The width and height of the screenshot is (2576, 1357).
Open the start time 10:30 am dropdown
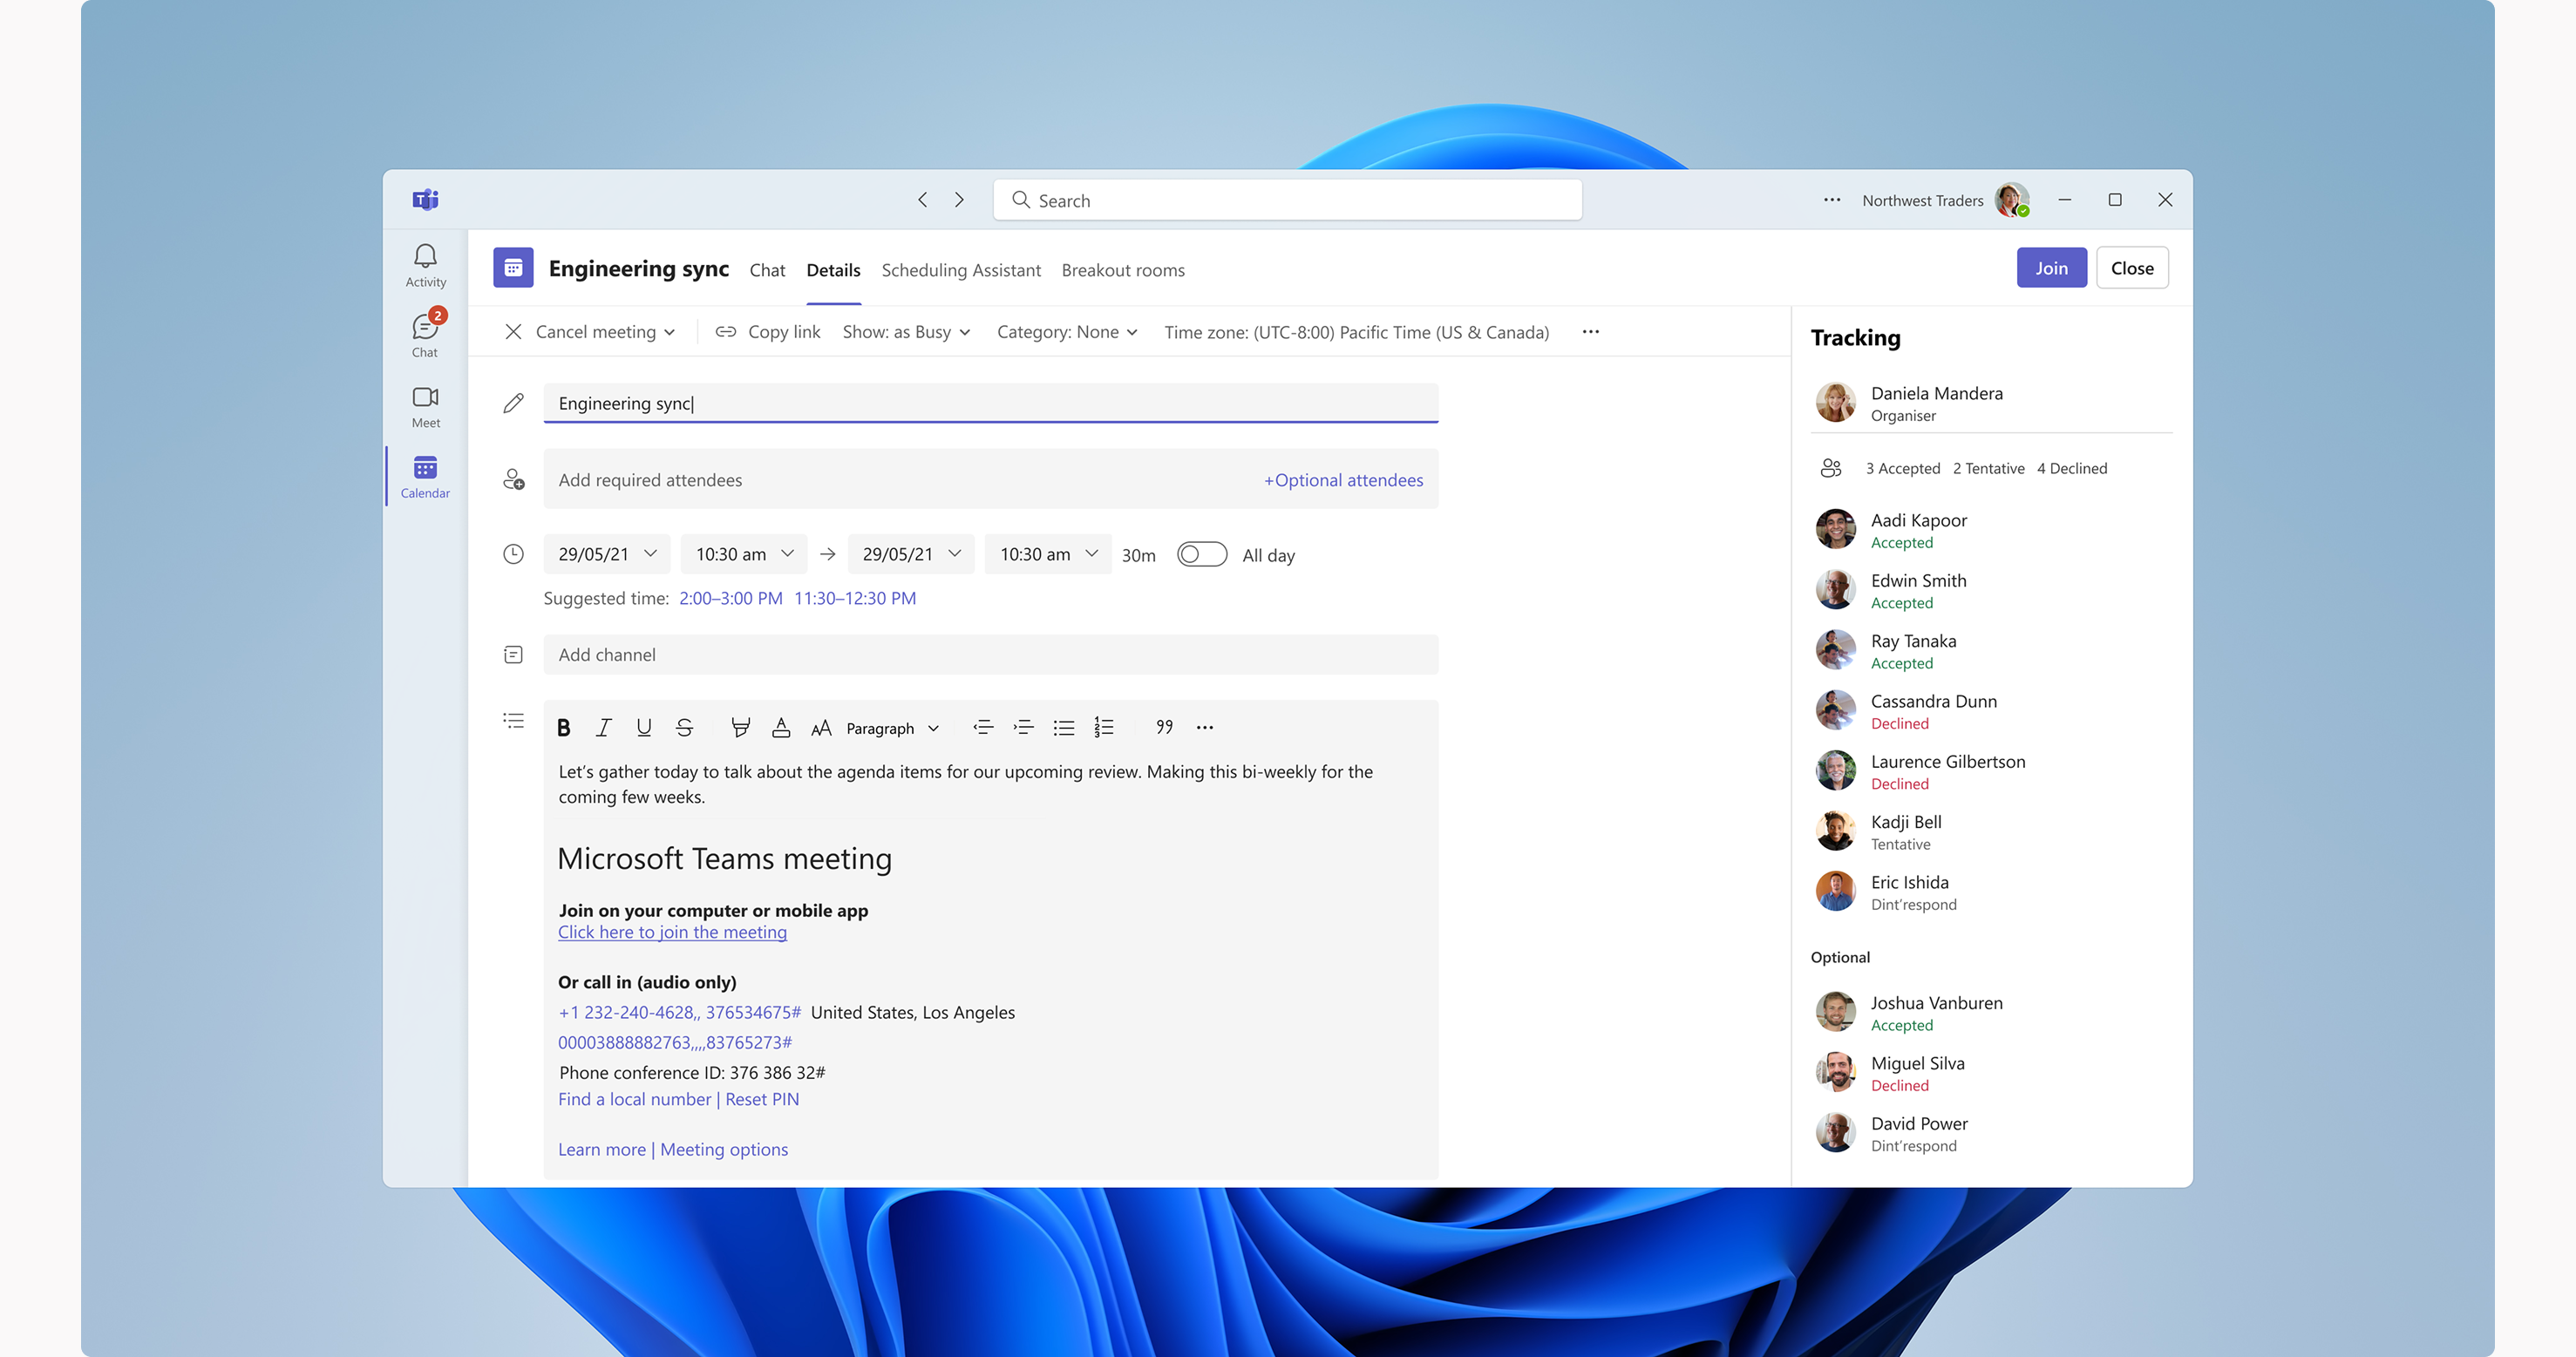[x=744, y=554]
